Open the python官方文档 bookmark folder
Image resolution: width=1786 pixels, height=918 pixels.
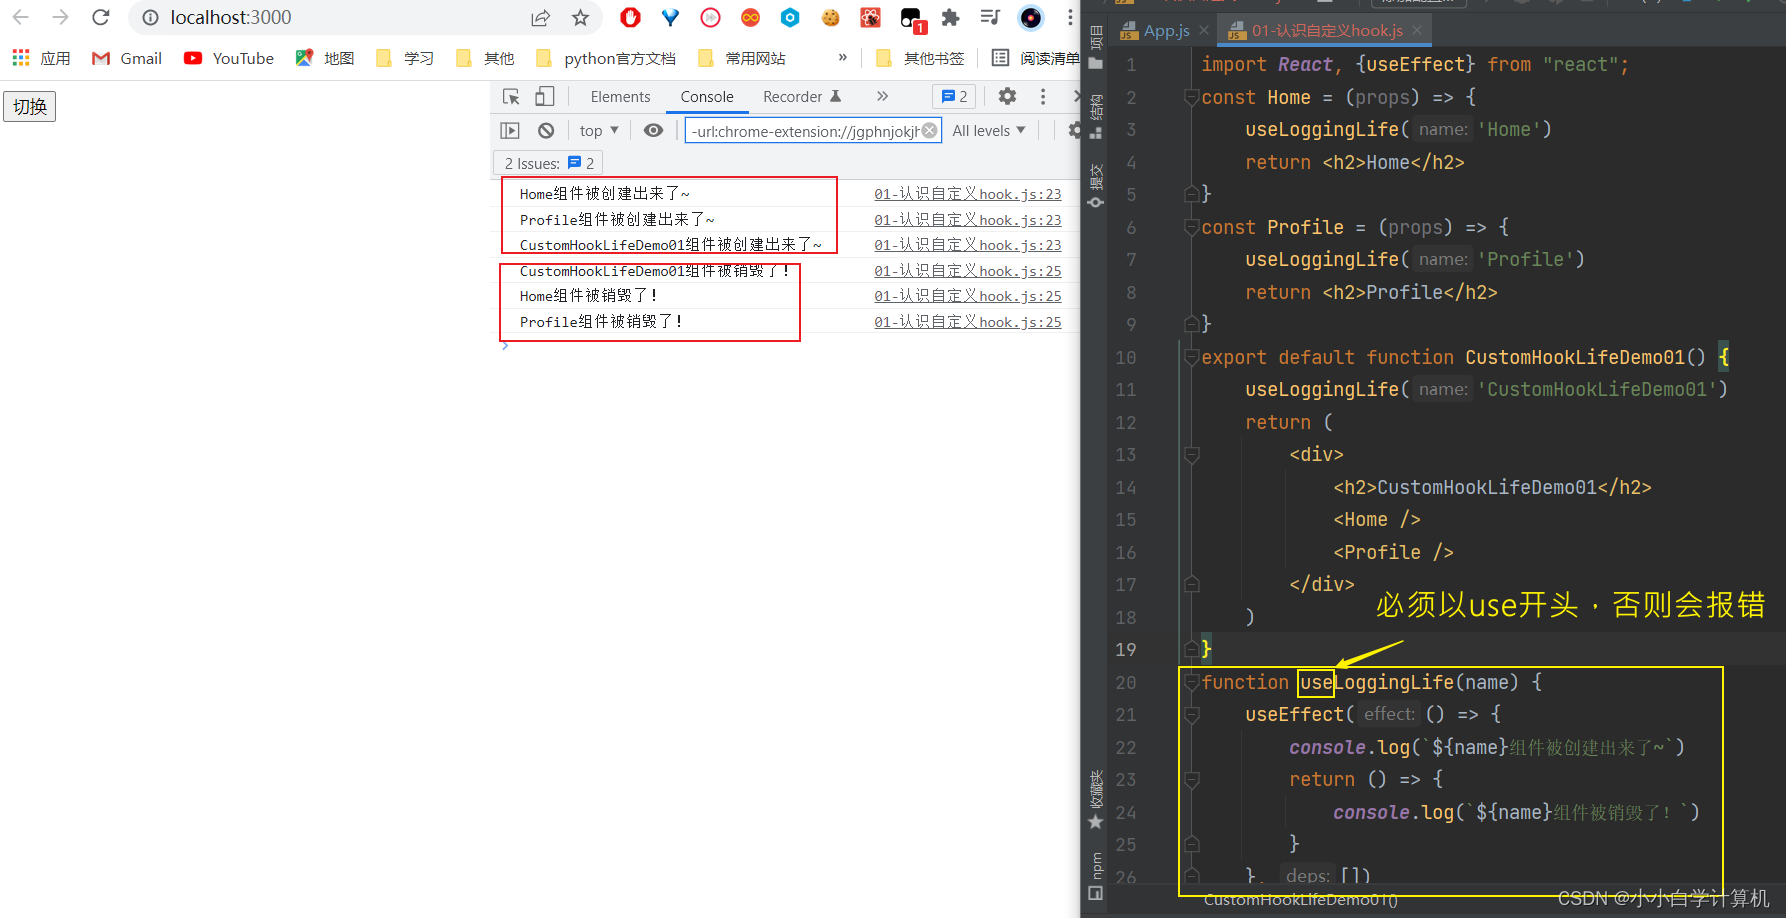(x=606, y=58)
